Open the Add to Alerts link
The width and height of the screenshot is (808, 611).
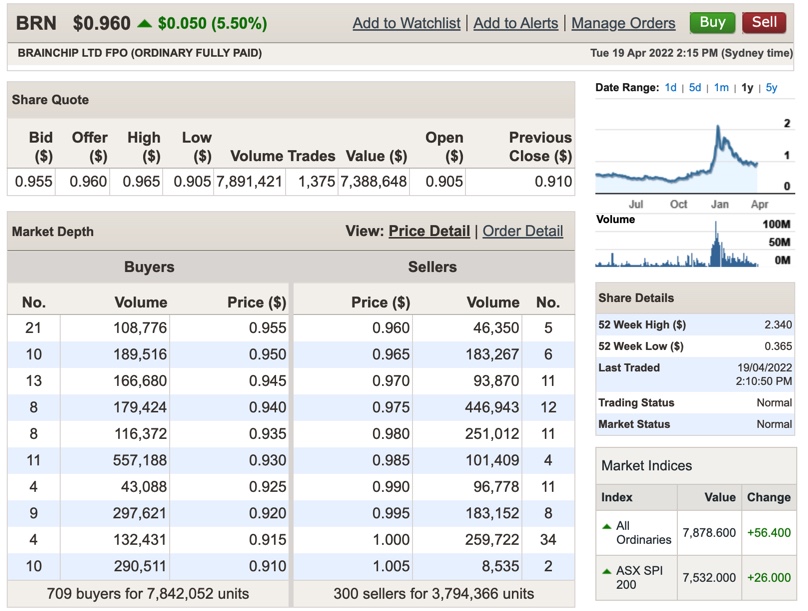pyautogui.click(x=516, y=23)
